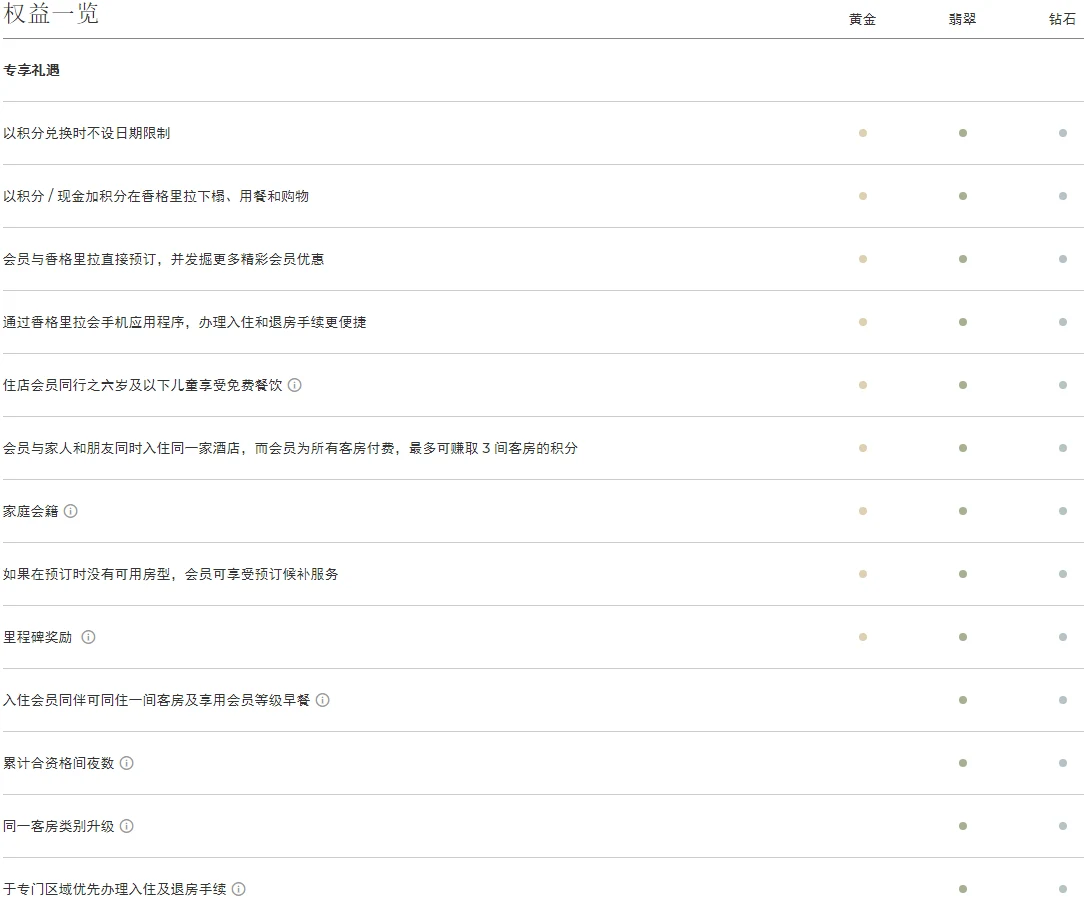Viewport: 1084px width, 913px height.
Task: Click the 里程碑奖励 label
Action: tap(37, 637)
